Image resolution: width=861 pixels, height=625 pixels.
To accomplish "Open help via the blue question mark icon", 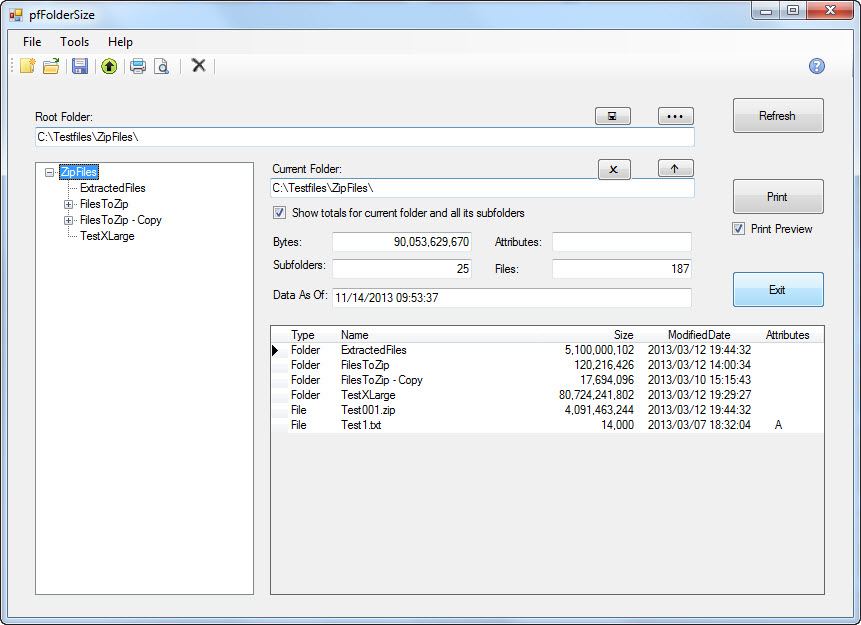I will [x=817, y=66].
